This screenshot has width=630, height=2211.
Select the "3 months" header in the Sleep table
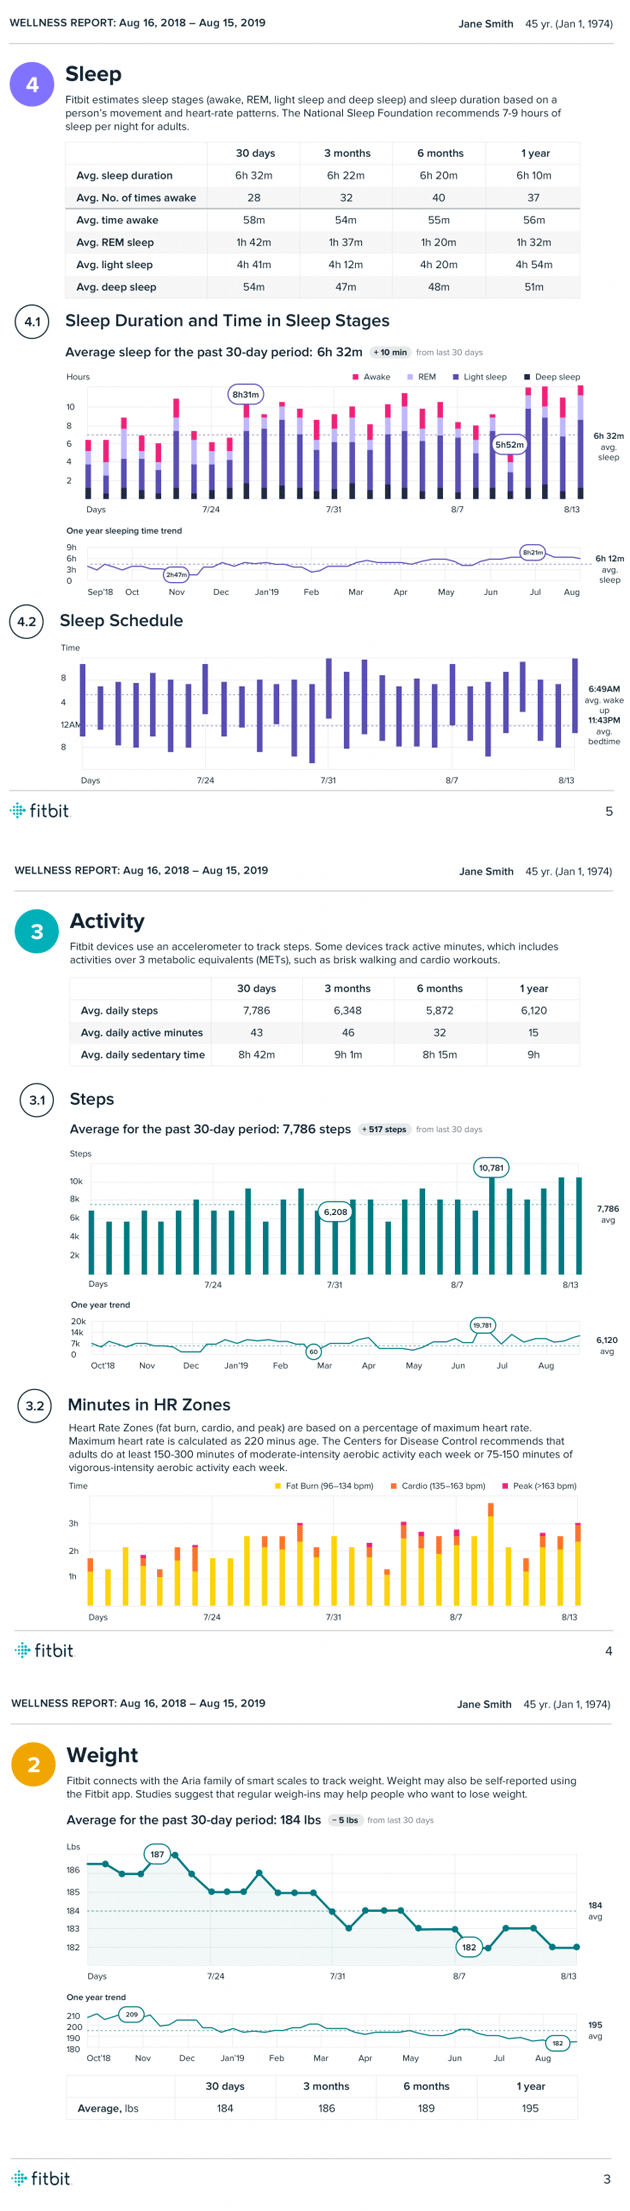346,153
